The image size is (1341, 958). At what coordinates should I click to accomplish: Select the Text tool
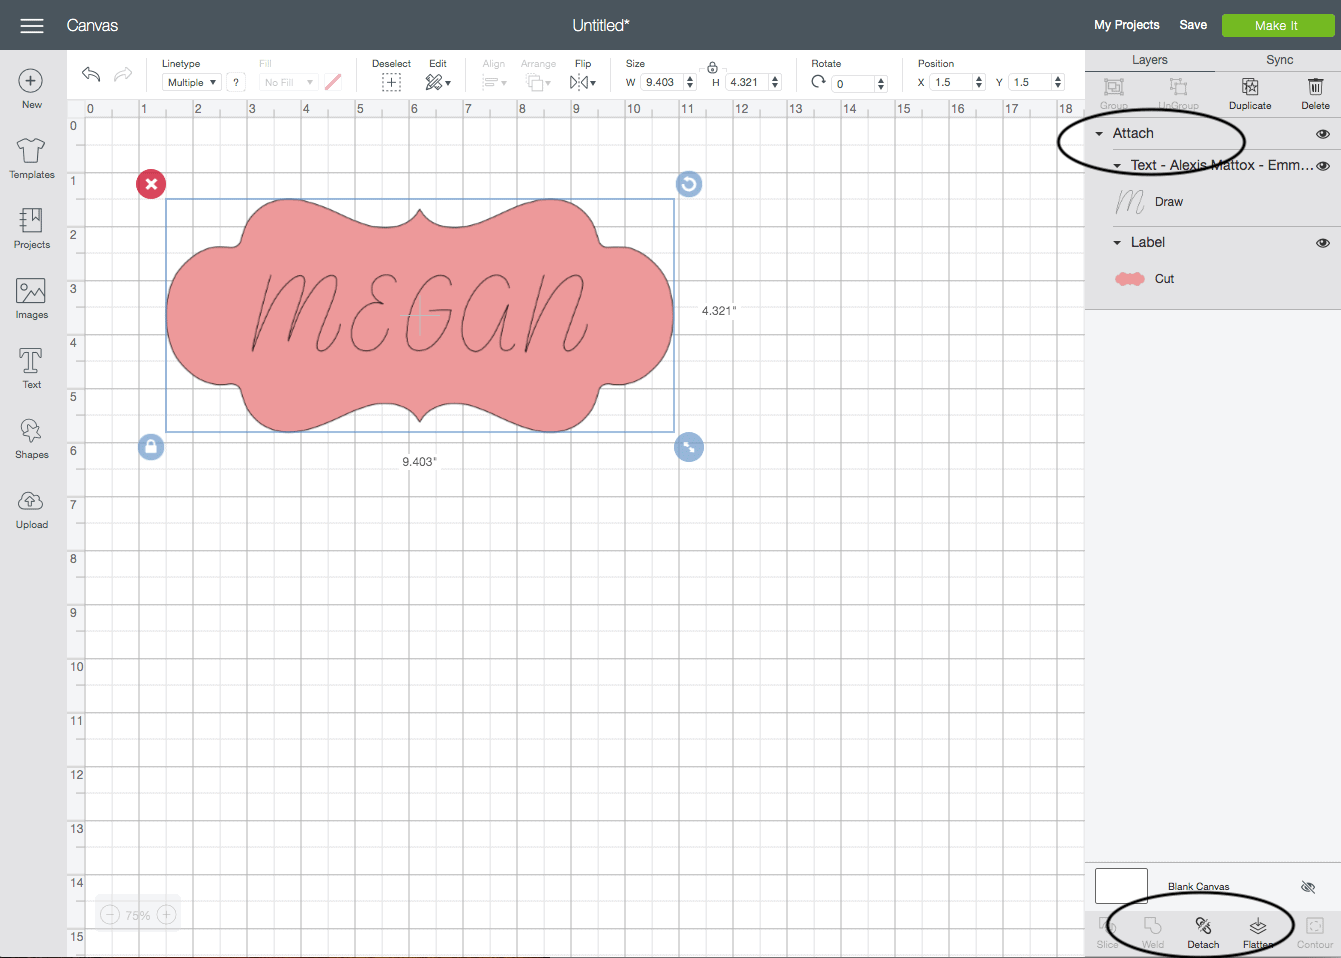31,368
